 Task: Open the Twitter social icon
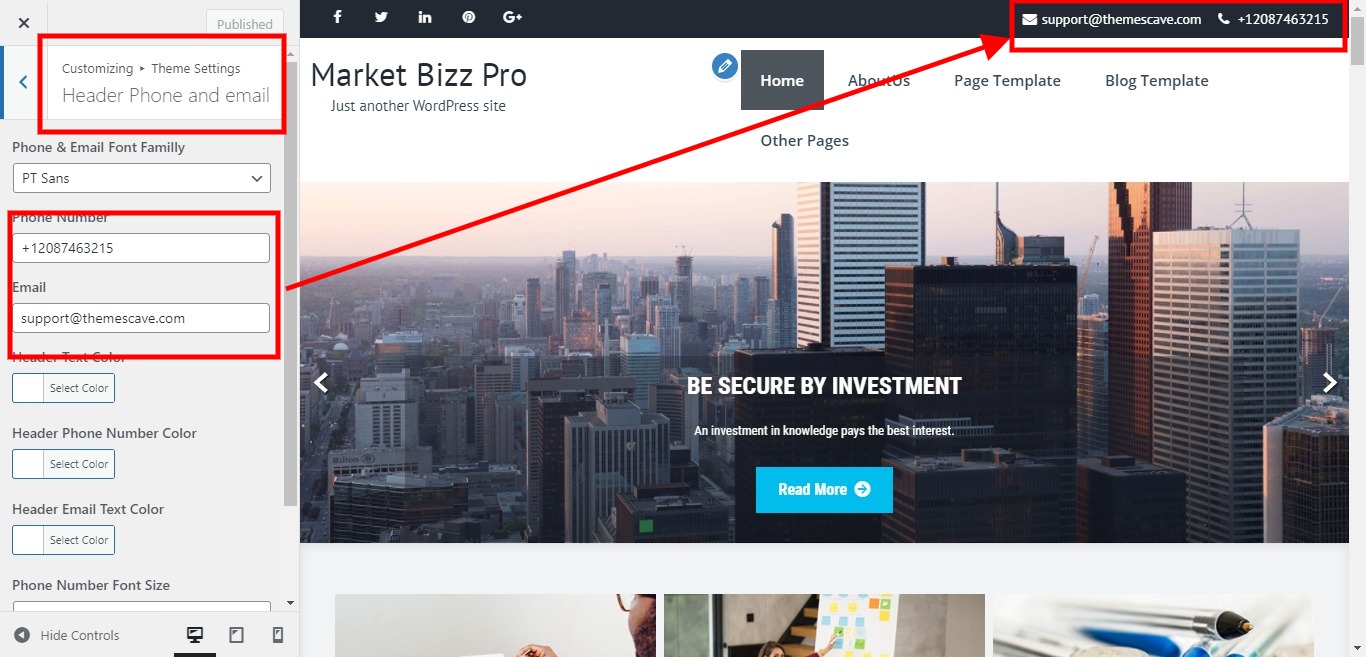[381, 17]
